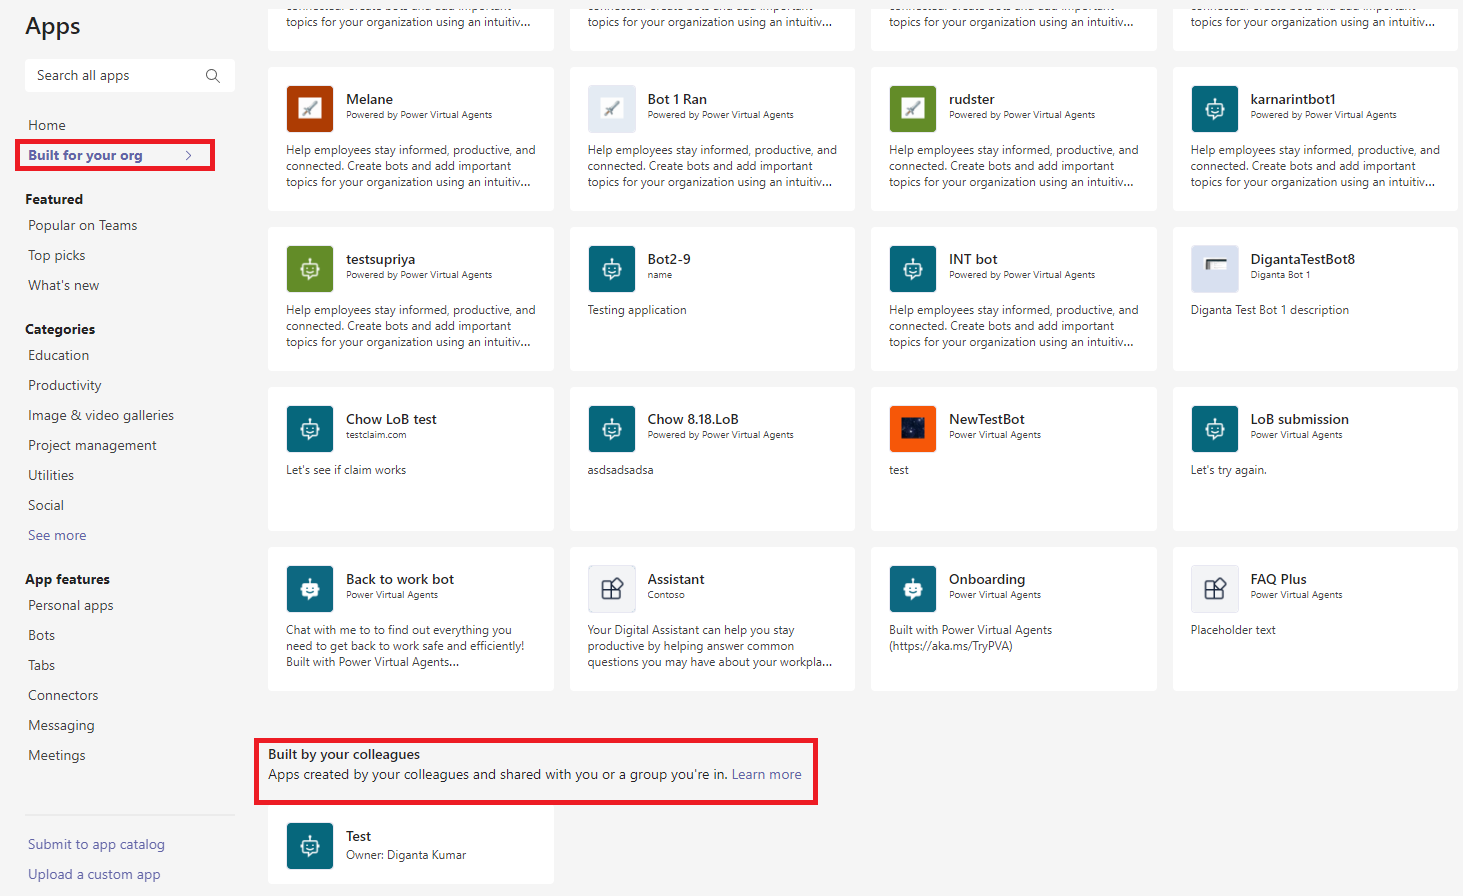Select the INT bot icon
The height and width of the screenshot is (896, 1463).
[x=913, y=269]
